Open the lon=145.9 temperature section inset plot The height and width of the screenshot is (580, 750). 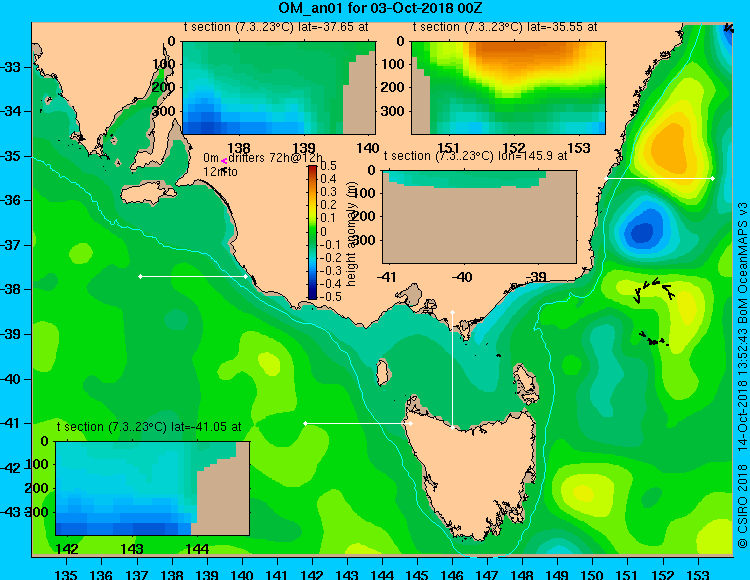coord(479,217)
